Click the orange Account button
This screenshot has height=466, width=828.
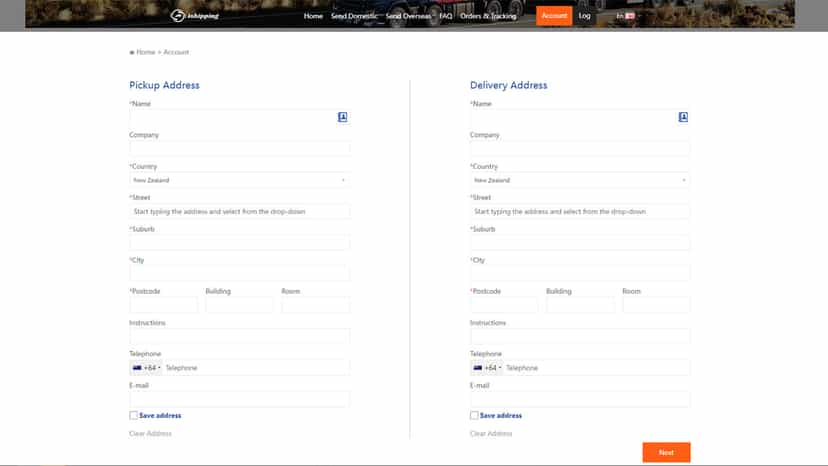tap(554, 16)
